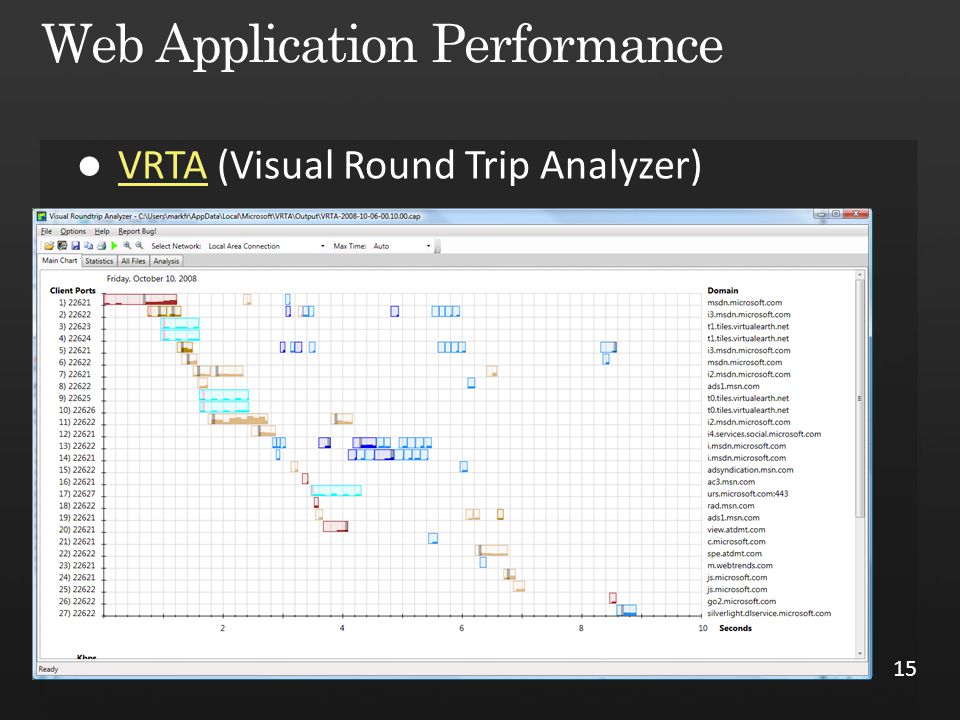Click the Client Ports column header
Viewport: 960px width, 720px height.
(x=73, y=290)
